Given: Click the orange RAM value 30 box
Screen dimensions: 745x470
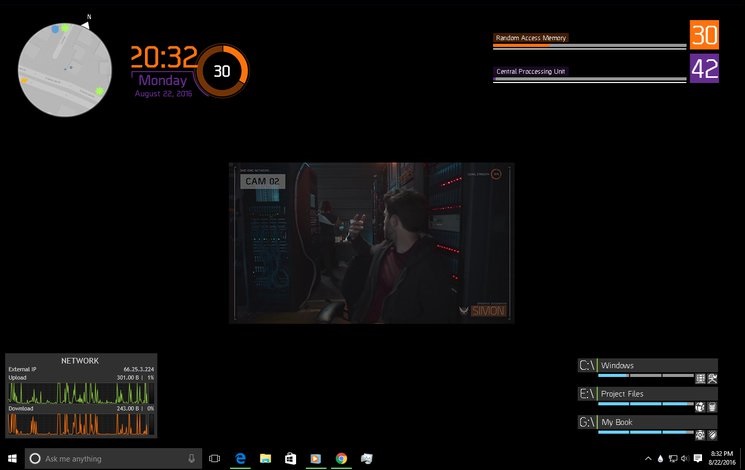Looking at the screenshot, I should (704, 35).
